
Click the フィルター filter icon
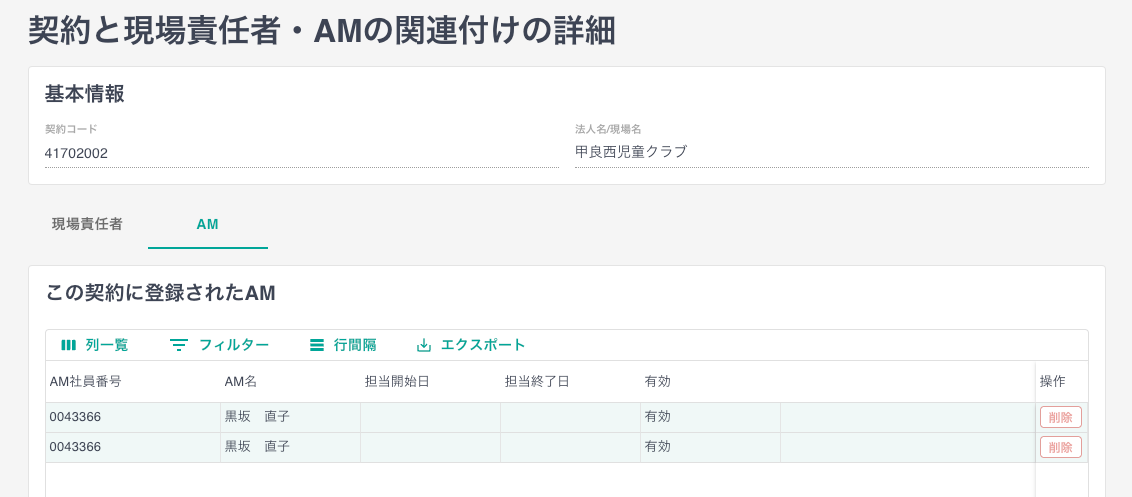179,345
